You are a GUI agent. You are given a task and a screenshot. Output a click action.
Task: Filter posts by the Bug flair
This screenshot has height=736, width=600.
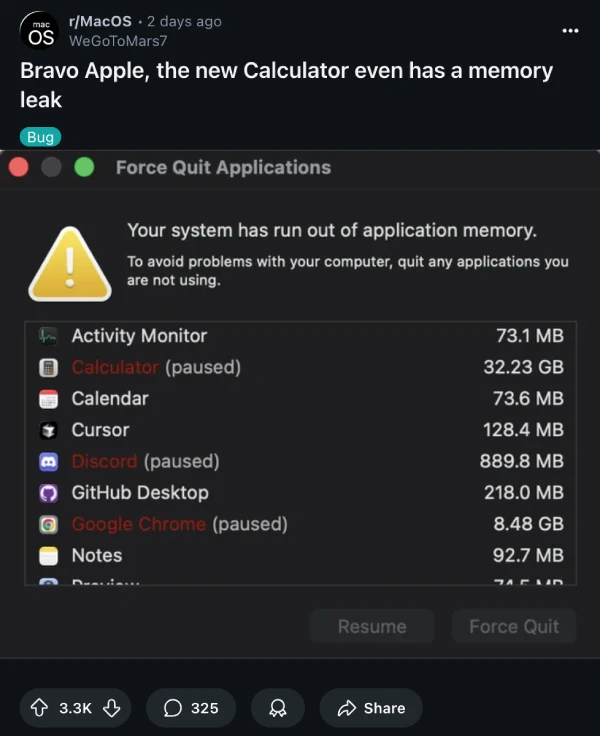point(40,137)
